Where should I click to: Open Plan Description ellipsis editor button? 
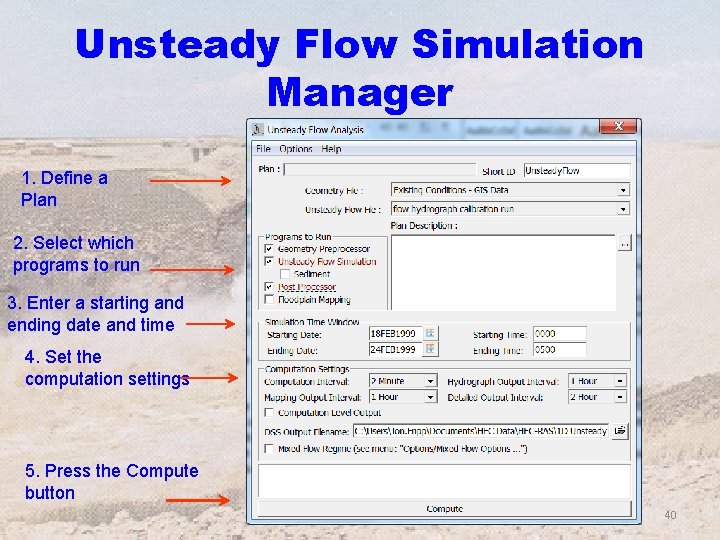coord(624,242)
